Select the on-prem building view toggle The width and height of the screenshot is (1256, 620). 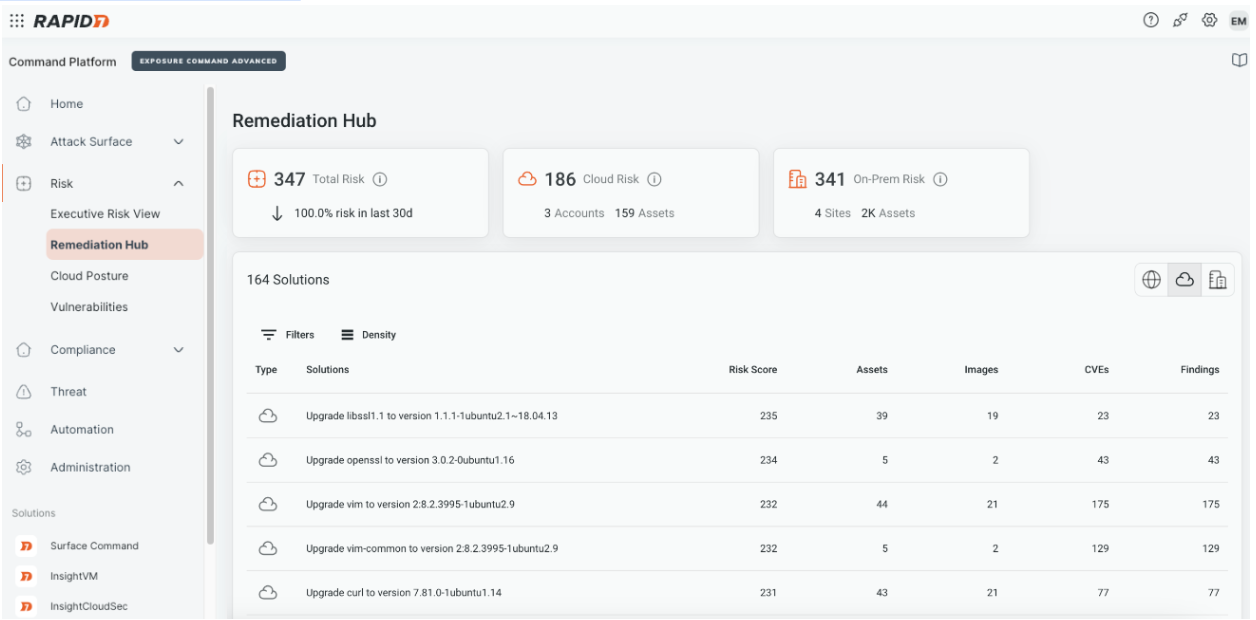[x=1217, y=280]
